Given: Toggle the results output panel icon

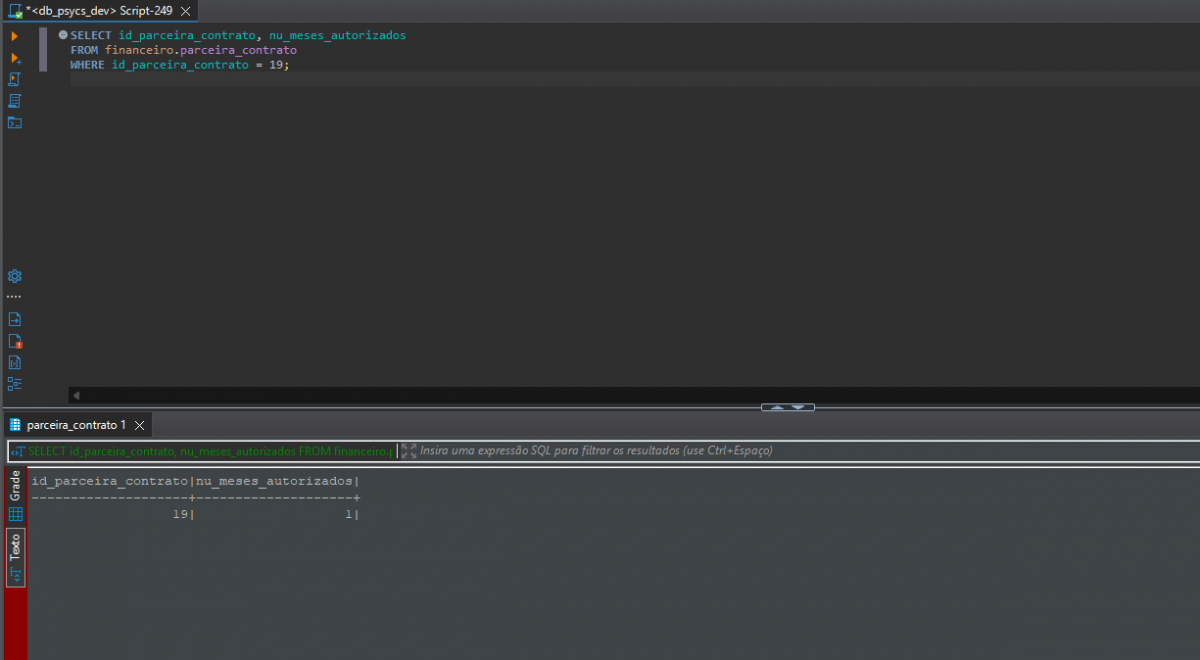Looking at the screenshot, I should 14,319.
